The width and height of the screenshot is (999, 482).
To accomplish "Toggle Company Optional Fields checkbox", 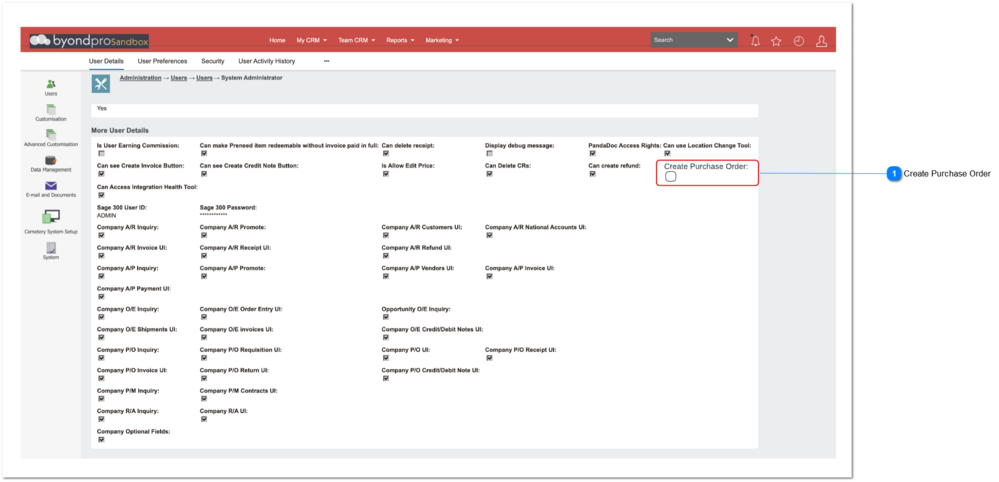I will (101, 439).
